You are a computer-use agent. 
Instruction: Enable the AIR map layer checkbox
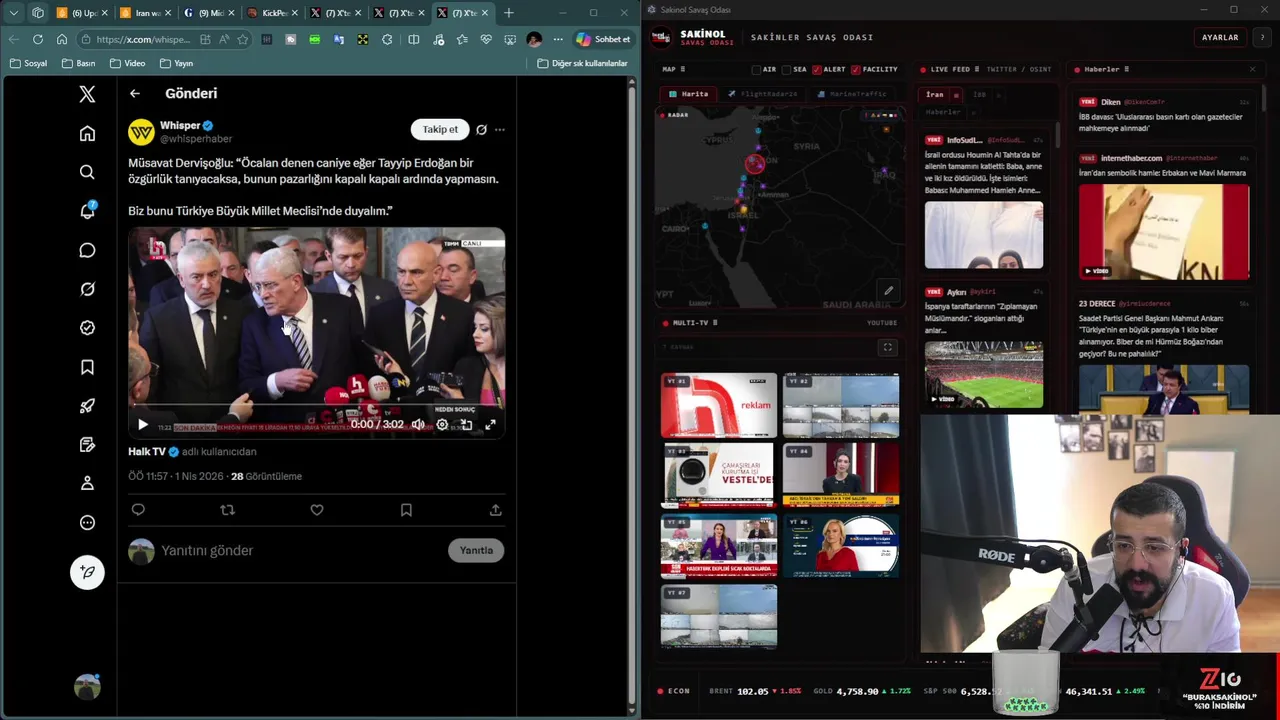pyautogui.click(x=757, y=69)
